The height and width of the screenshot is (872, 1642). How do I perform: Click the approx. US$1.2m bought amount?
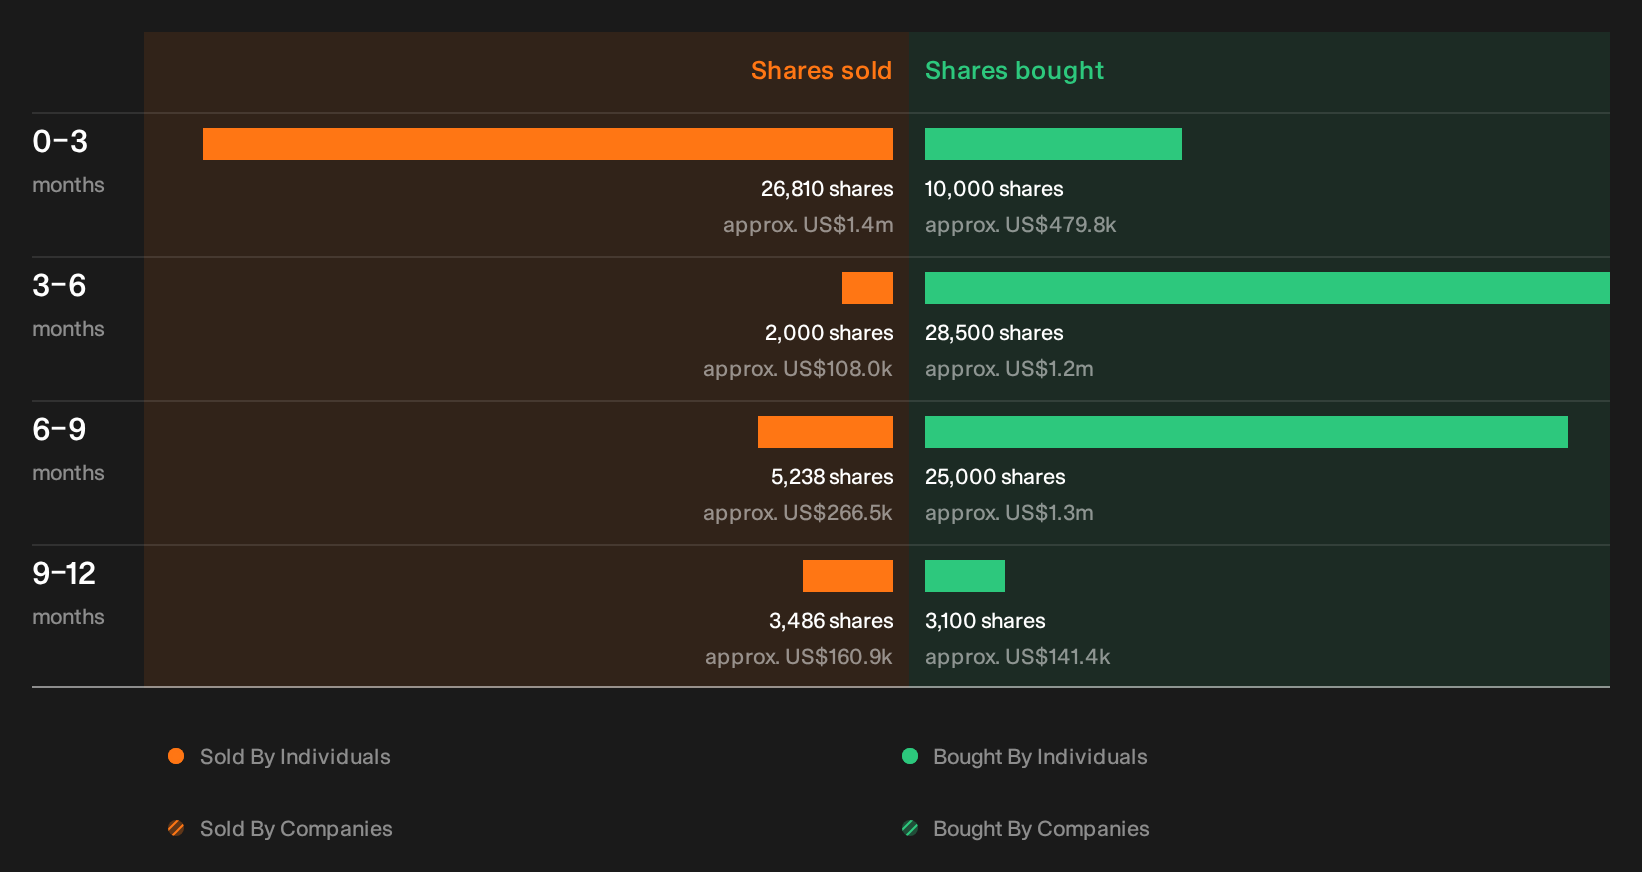1009,369
